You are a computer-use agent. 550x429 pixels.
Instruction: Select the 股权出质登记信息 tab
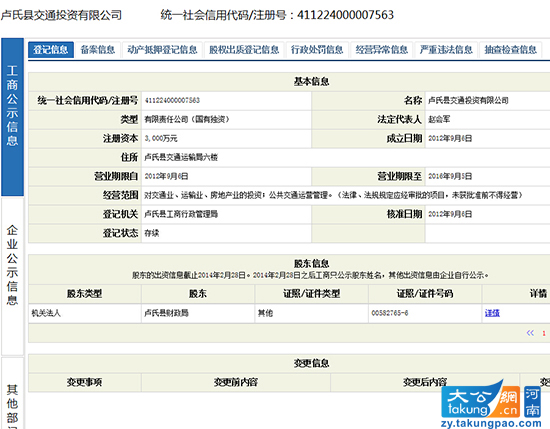pos(244,49)
